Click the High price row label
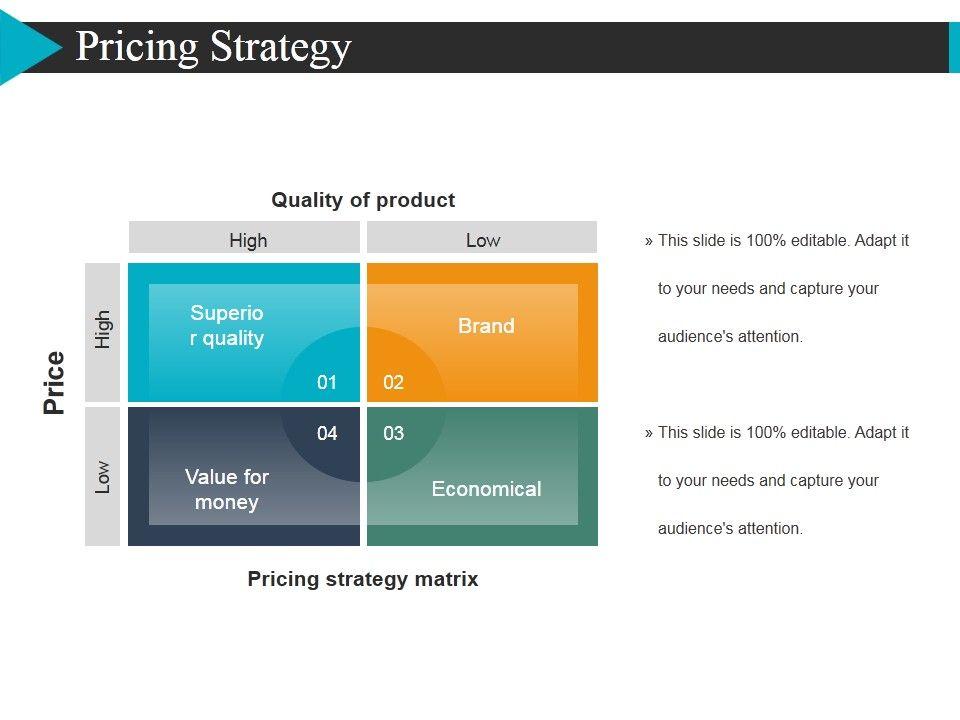The height and width of the screenshot is (720, 960). tap(103, 331)
